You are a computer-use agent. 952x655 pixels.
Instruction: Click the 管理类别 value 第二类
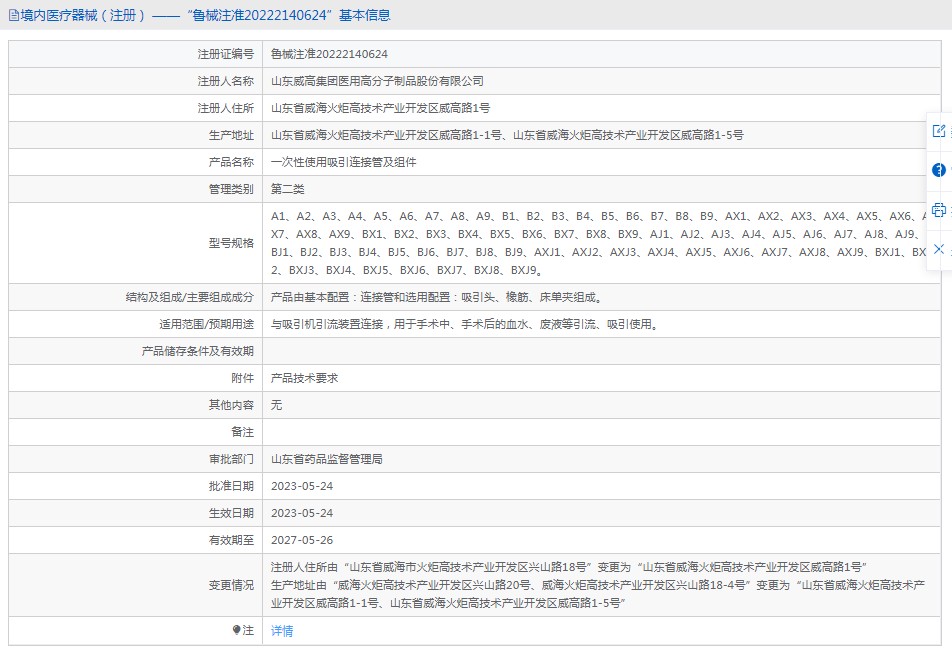pos(287,189)
